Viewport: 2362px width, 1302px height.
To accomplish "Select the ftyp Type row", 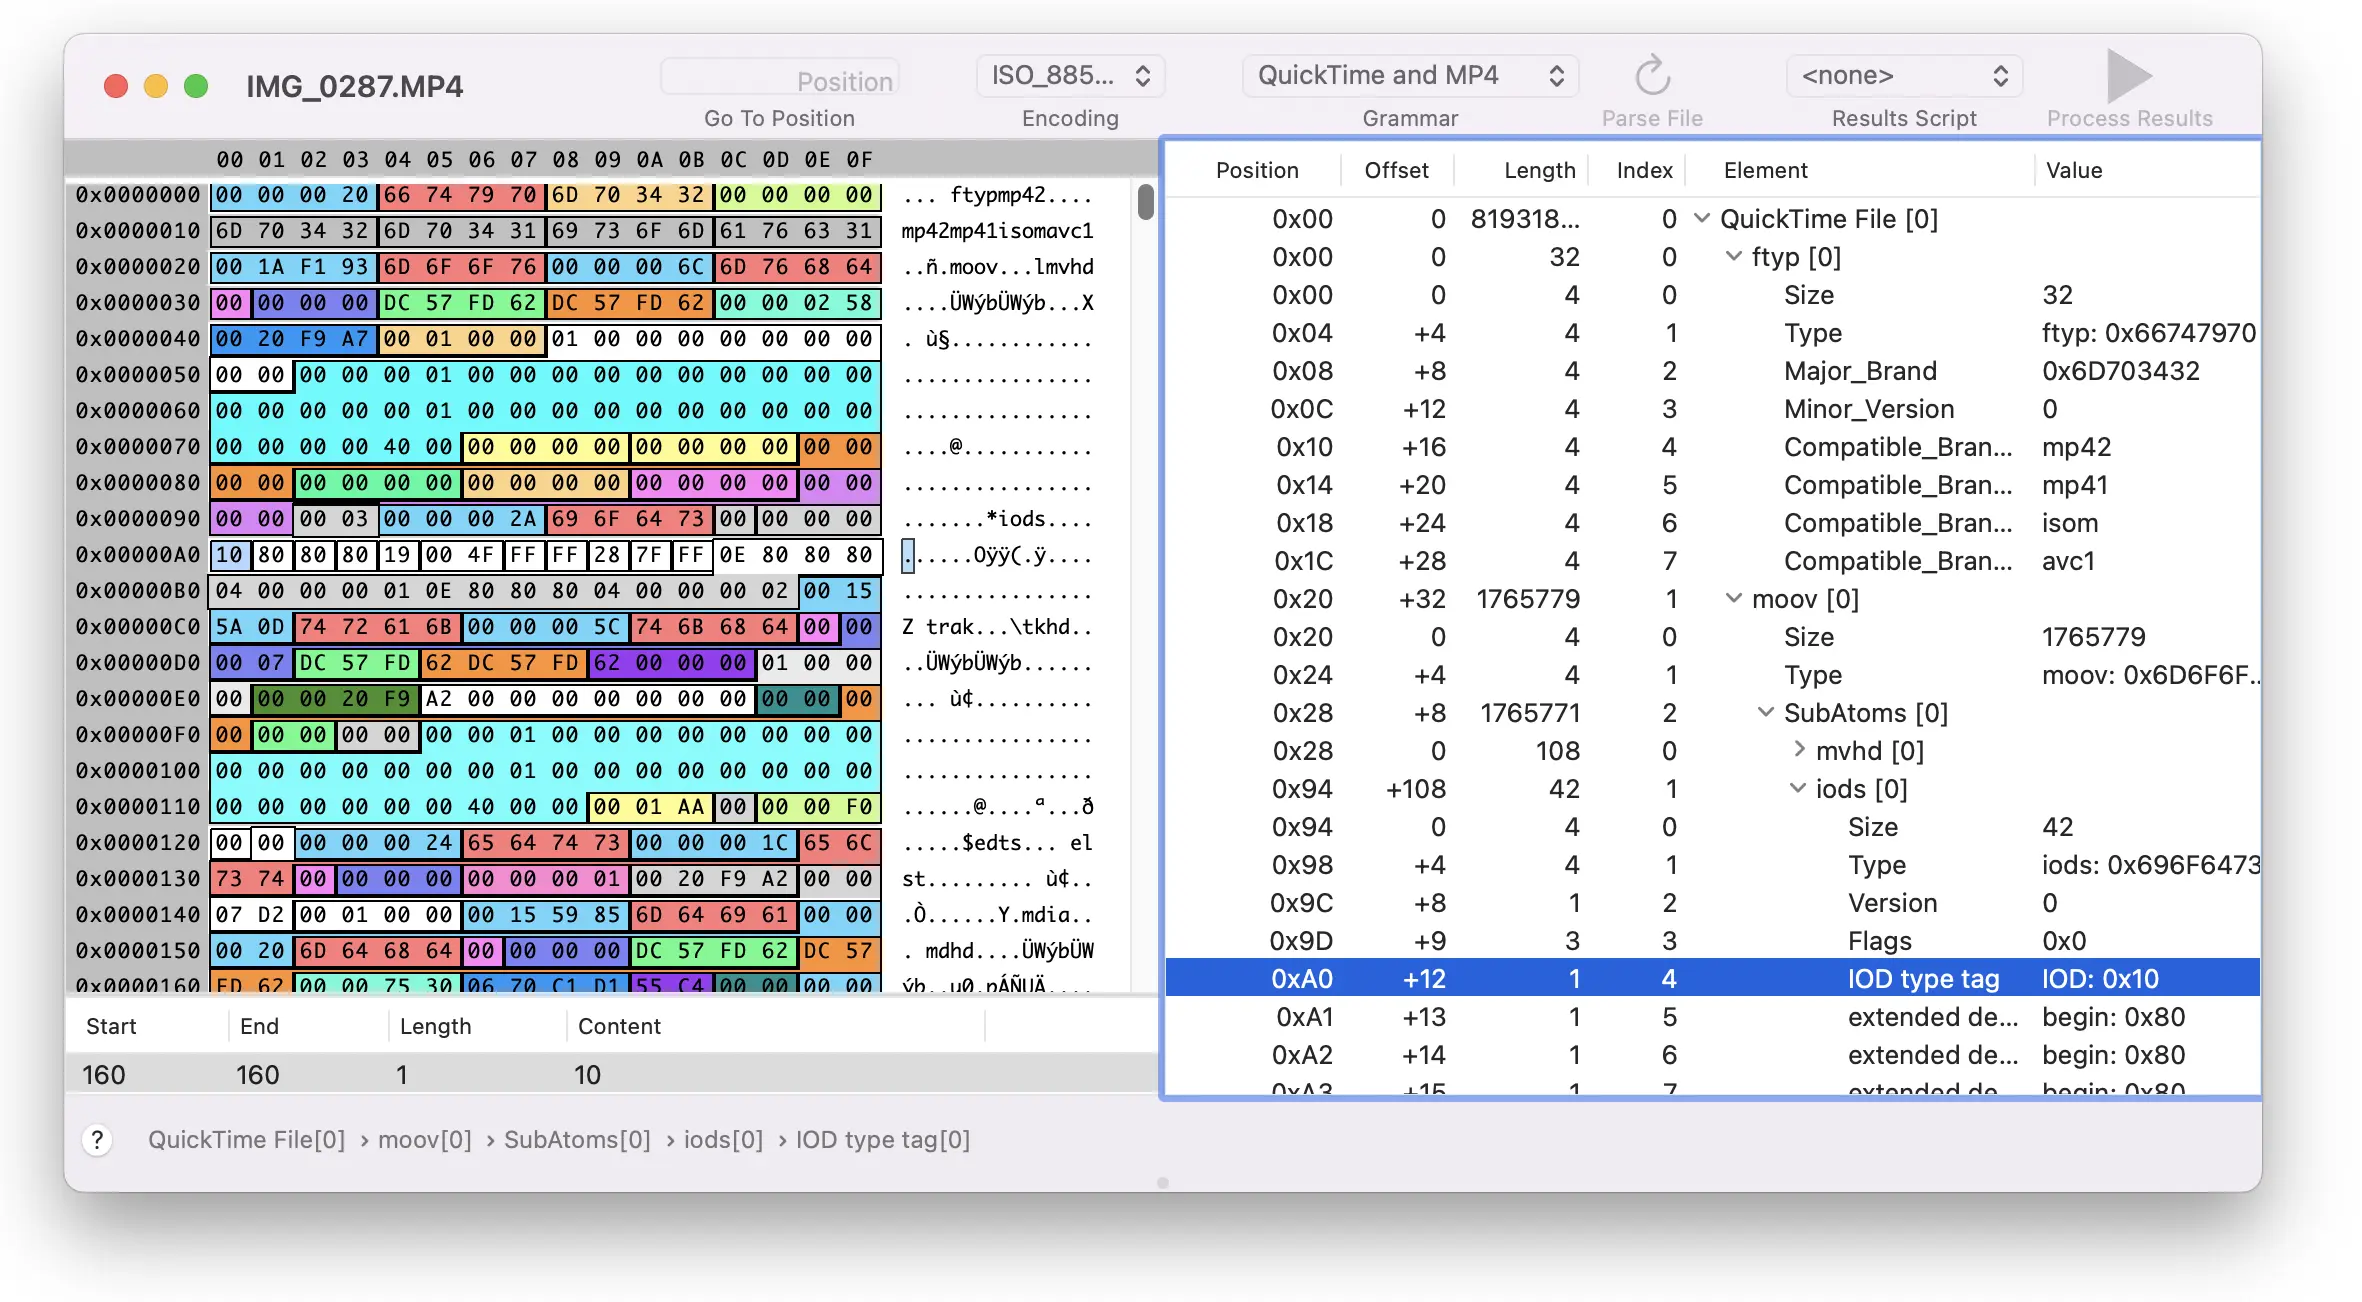I will point(1712,333).
